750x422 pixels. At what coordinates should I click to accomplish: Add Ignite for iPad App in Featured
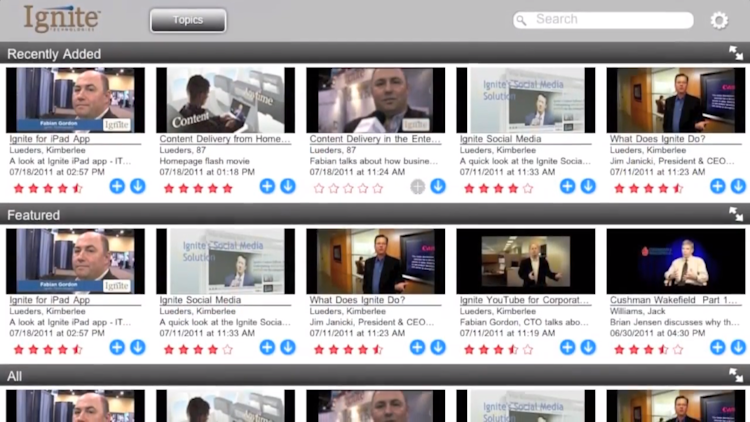117,347
